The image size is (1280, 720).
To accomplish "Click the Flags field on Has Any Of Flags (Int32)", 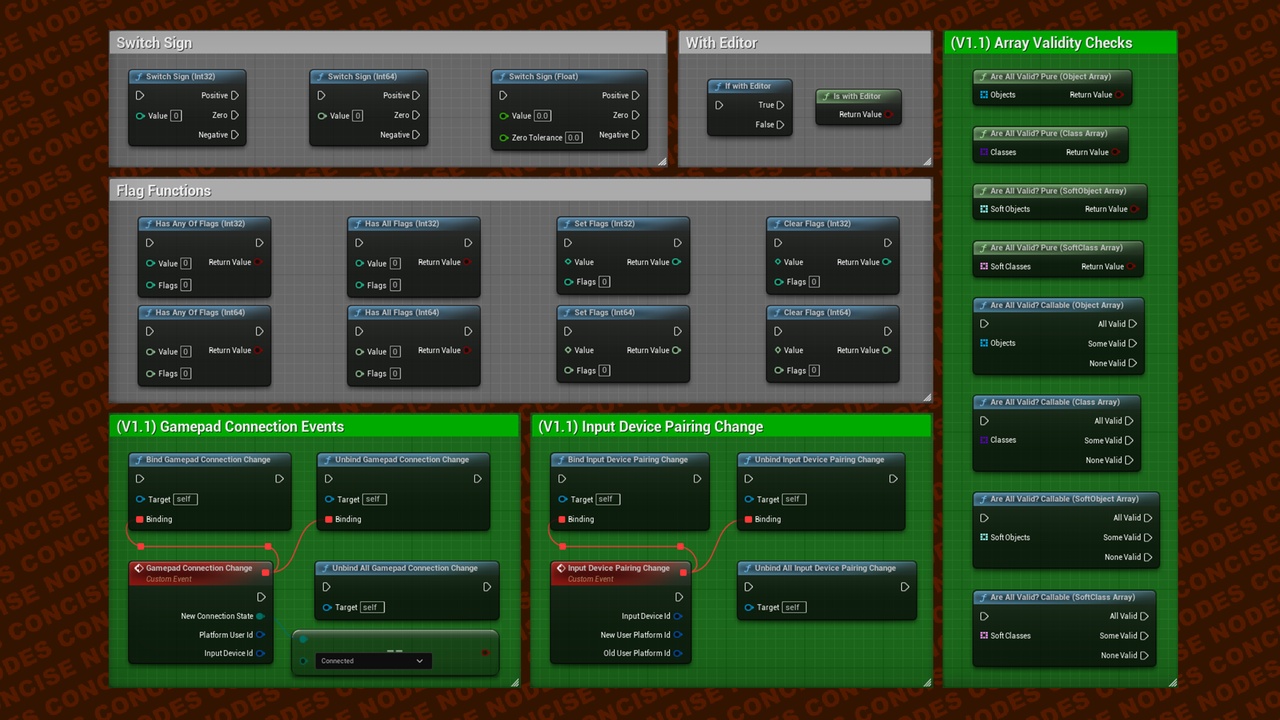I will [186, 285].
